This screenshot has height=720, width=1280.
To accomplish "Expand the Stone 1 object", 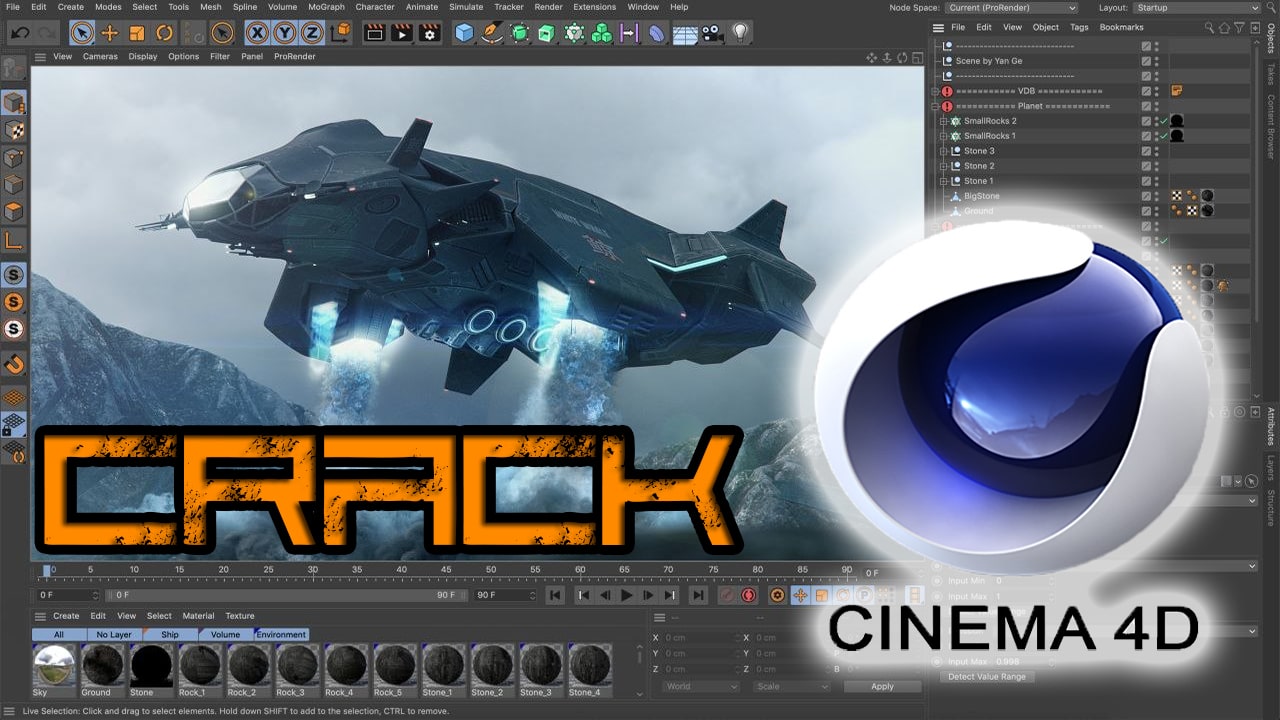I will tap(943, 181).
